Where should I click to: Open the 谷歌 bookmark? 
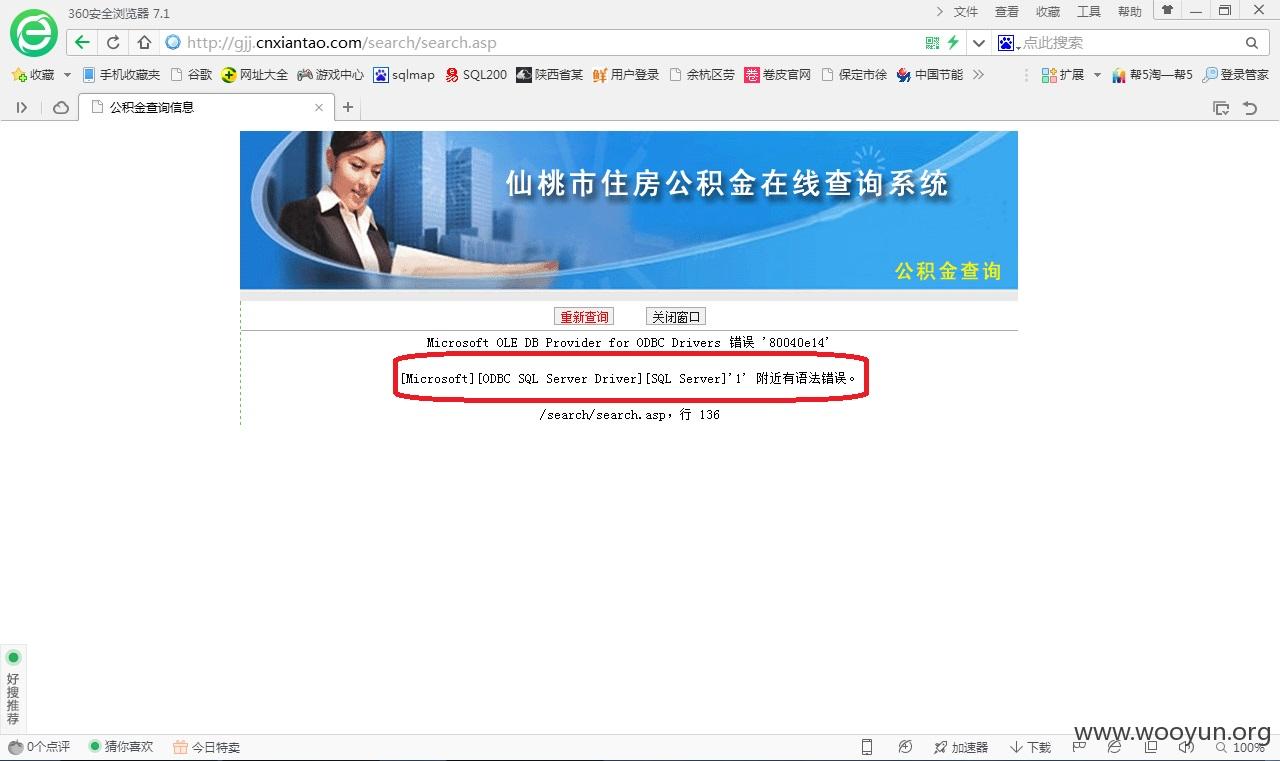pyautogui.click(x=192, y=75)
